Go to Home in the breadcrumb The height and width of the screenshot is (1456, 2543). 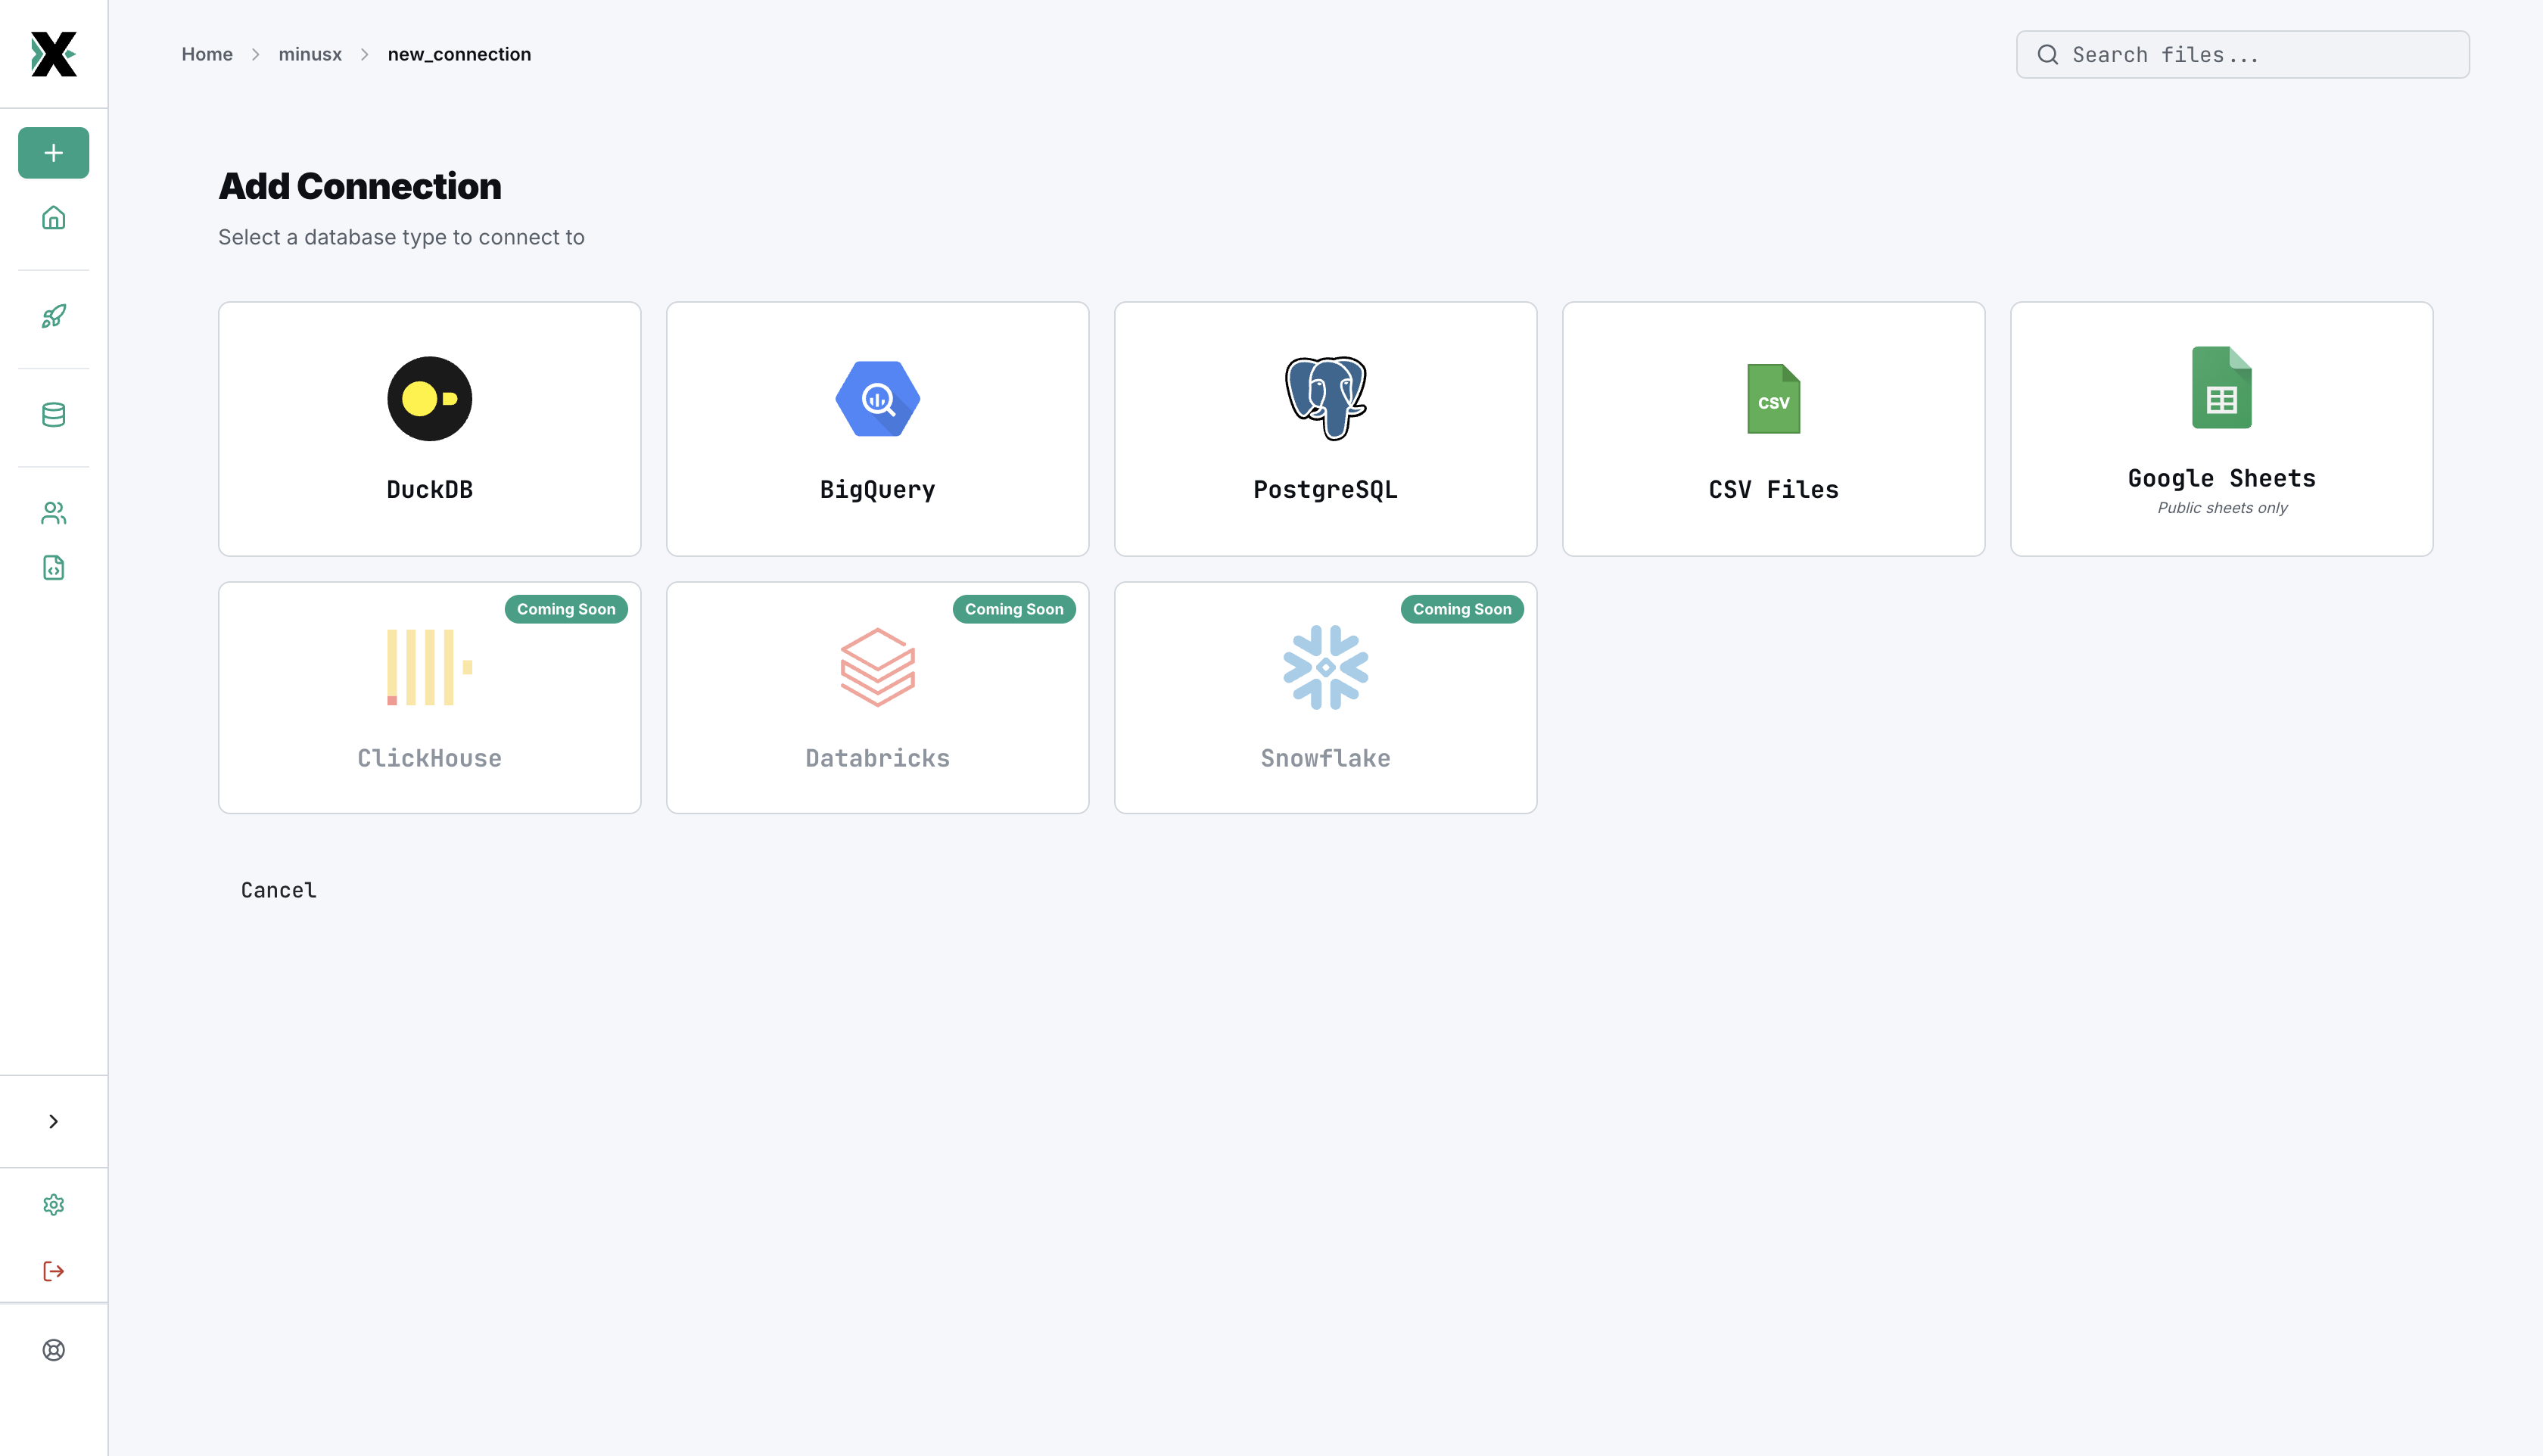[x=207, y=54]
